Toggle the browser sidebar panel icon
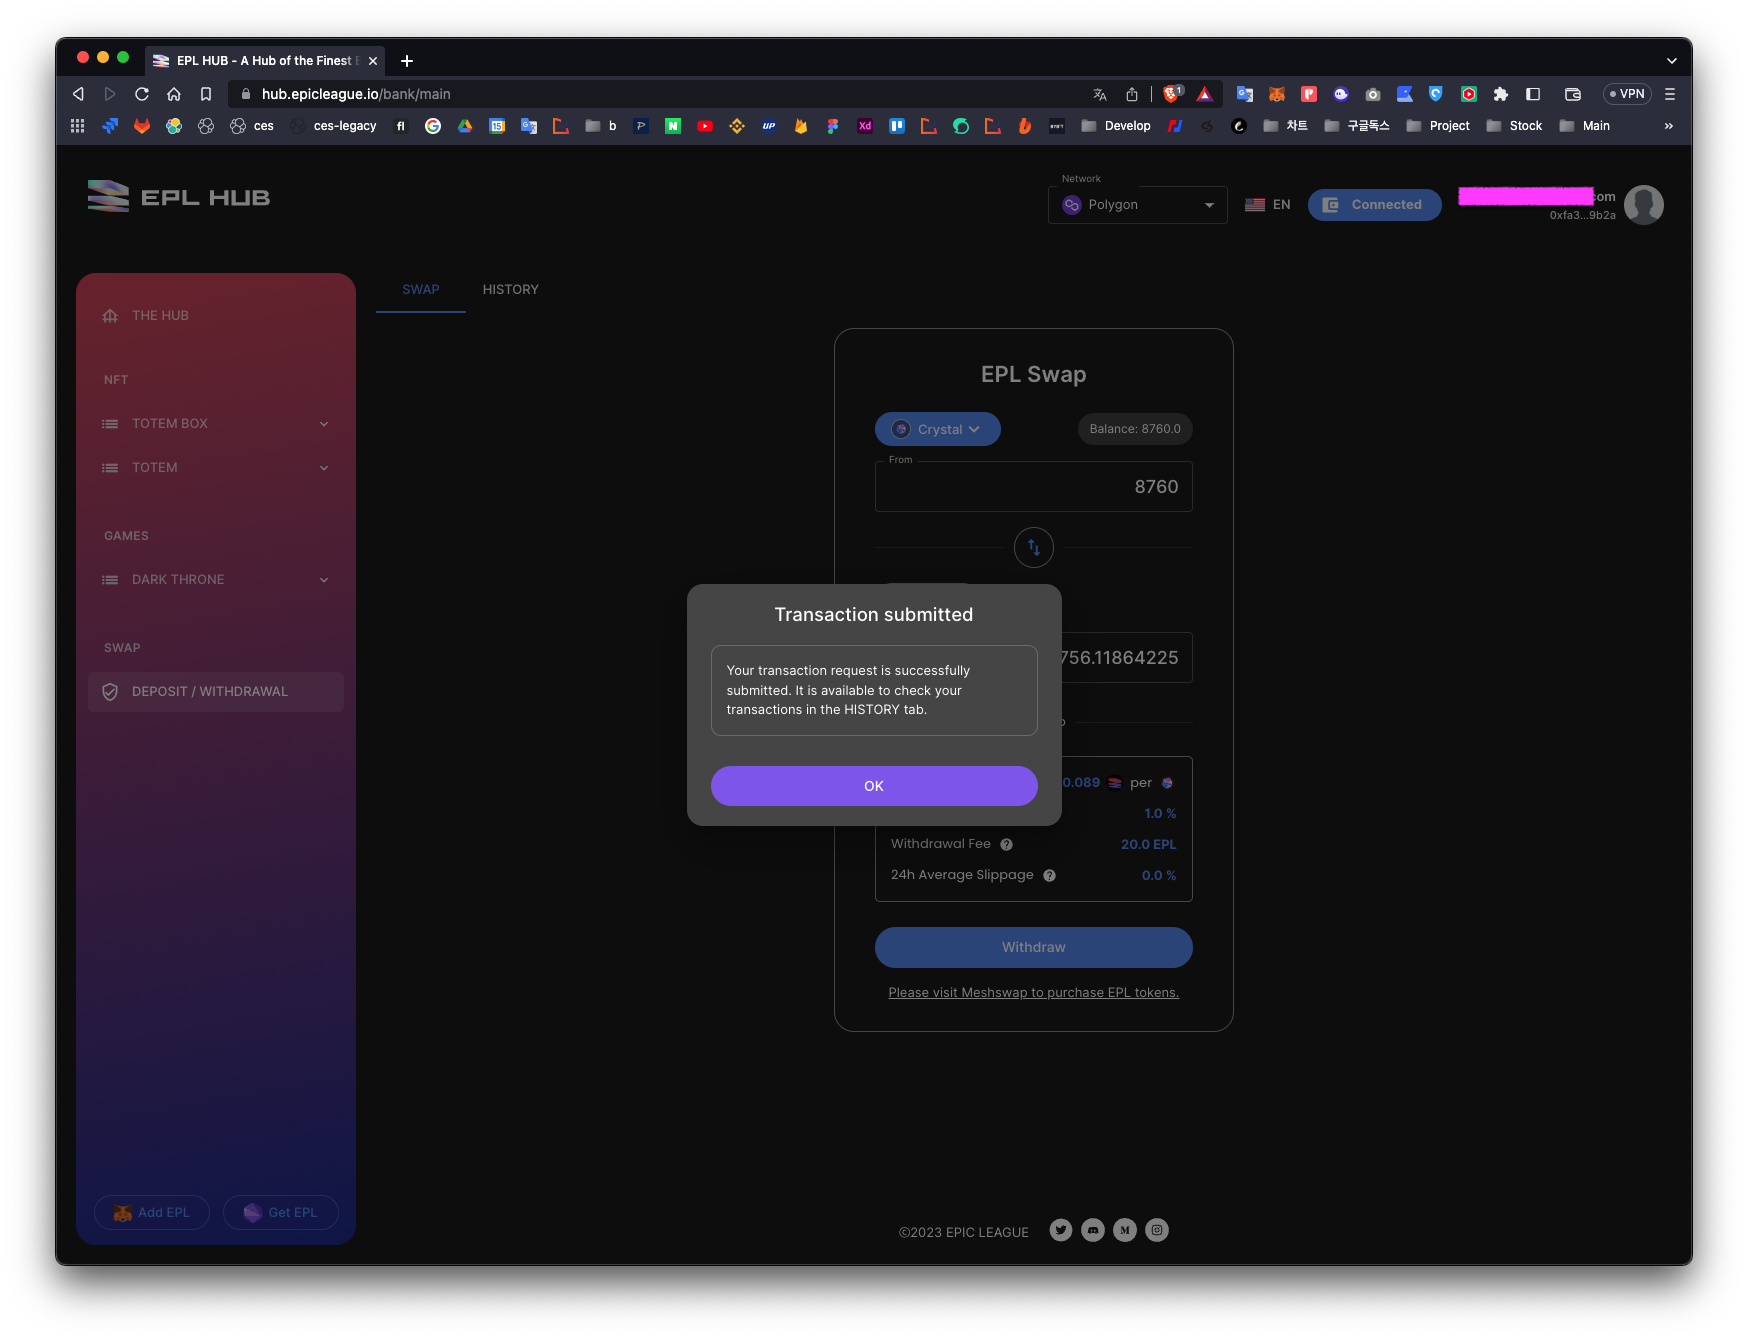1748x1339 pixels. click(1533, 94)
